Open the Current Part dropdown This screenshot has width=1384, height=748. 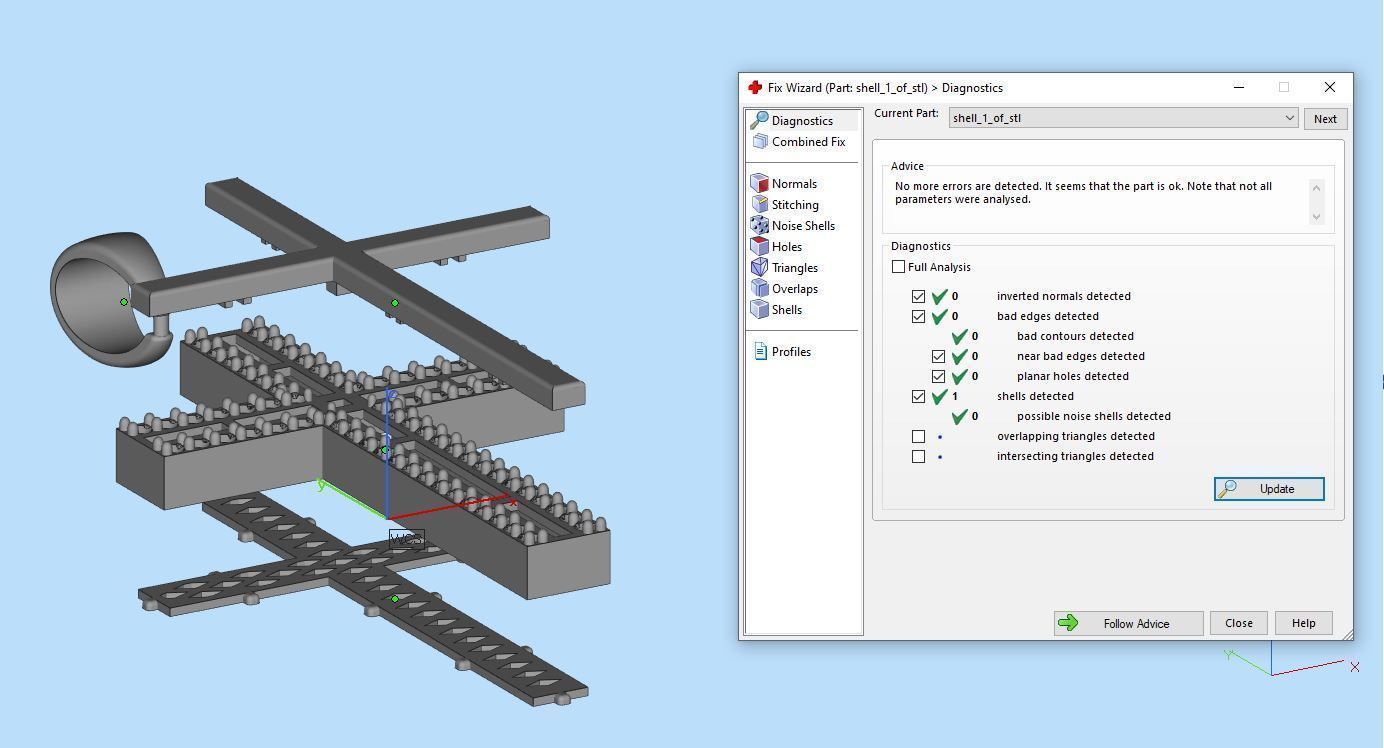click(1123, 118)
